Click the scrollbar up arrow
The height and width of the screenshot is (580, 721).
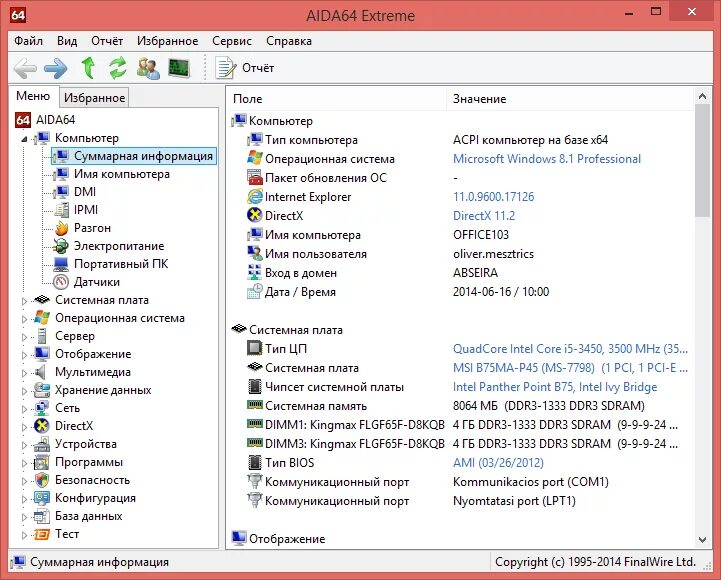(x=702, y=96)
